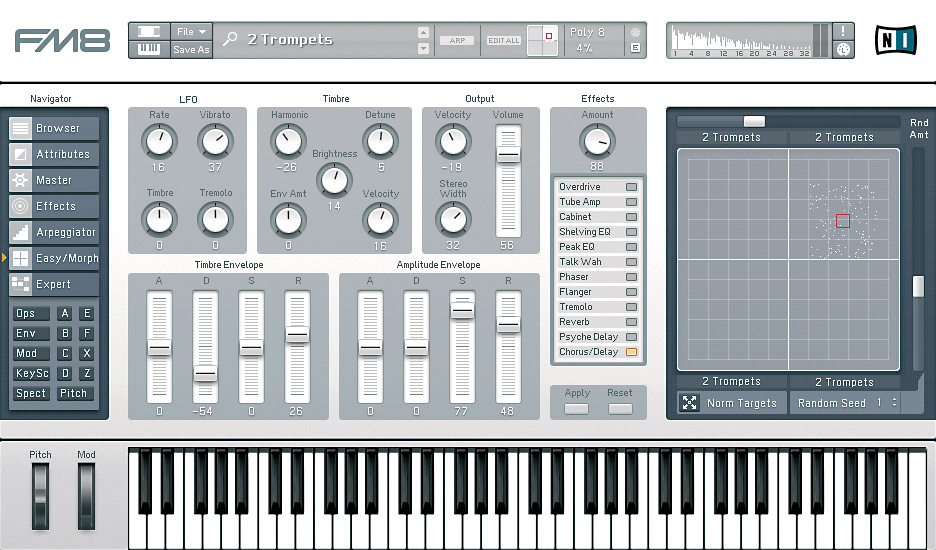Enable the Reverb effect
The height and width of the screenshot is (550, 936).
(631, 322)
